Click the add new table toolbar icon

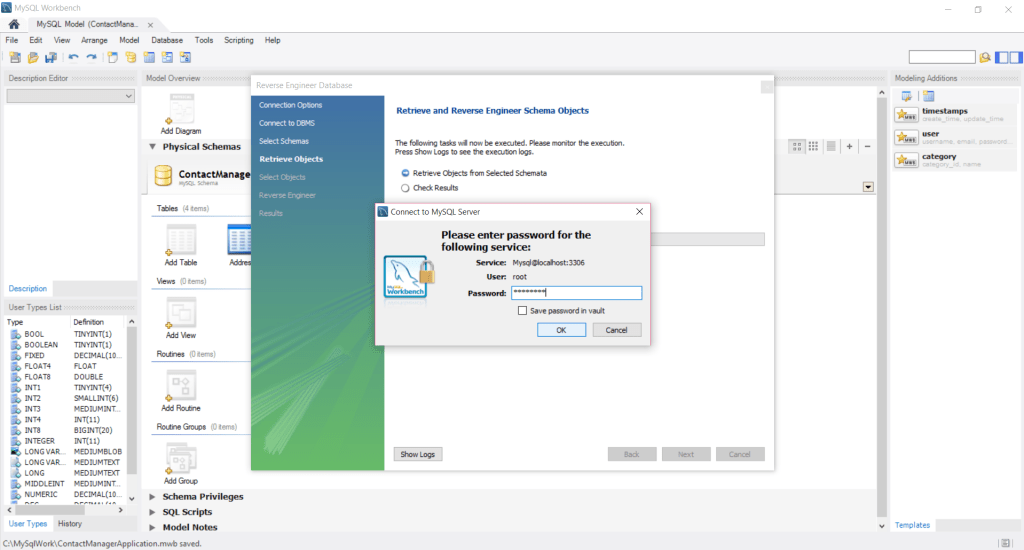coord(150,58)
